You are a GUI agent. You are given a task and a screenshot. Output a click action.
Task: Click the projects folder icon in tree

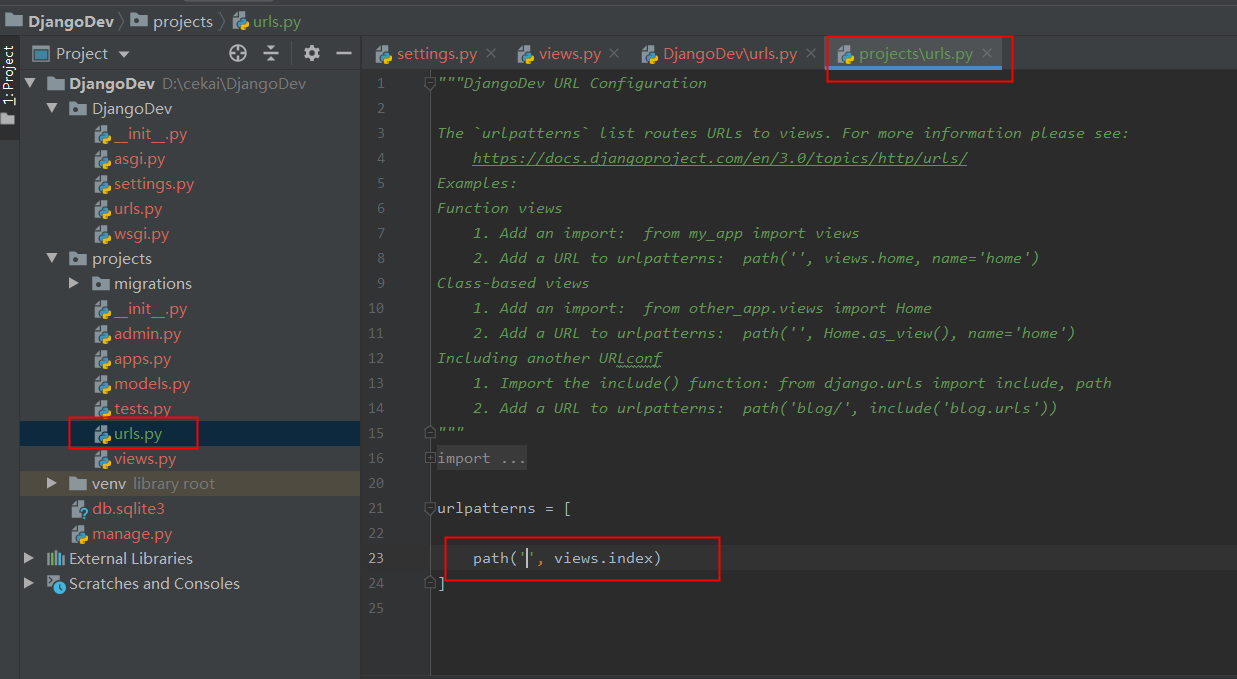tap(78, 259)
